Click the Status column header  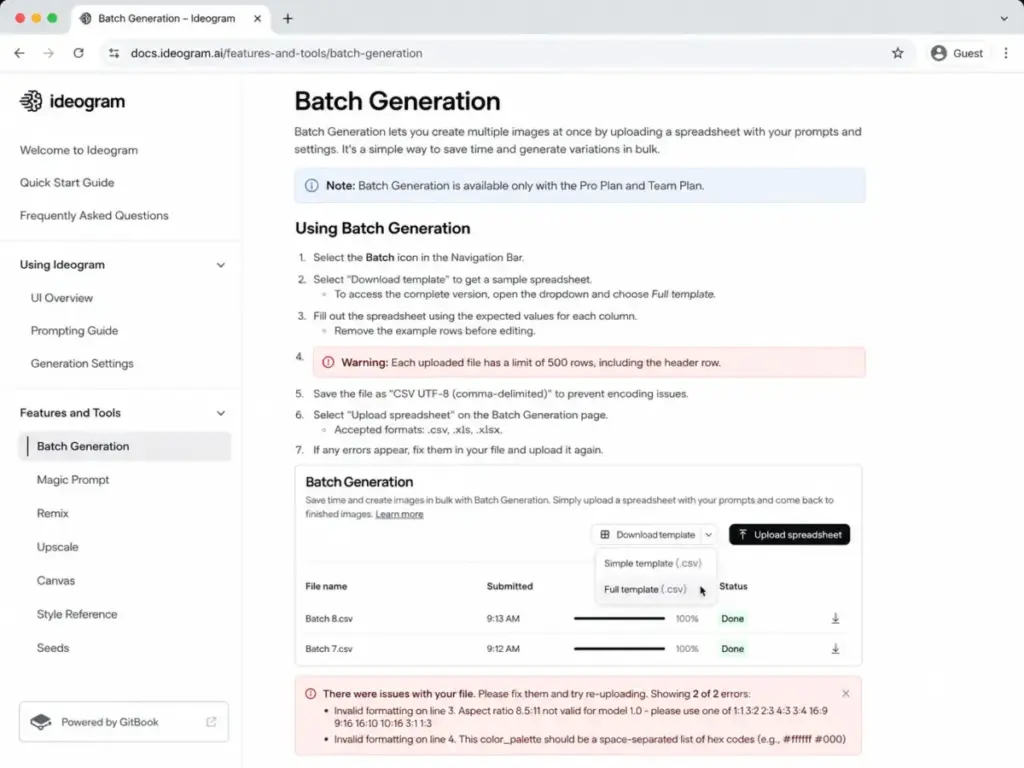[733, 586]
